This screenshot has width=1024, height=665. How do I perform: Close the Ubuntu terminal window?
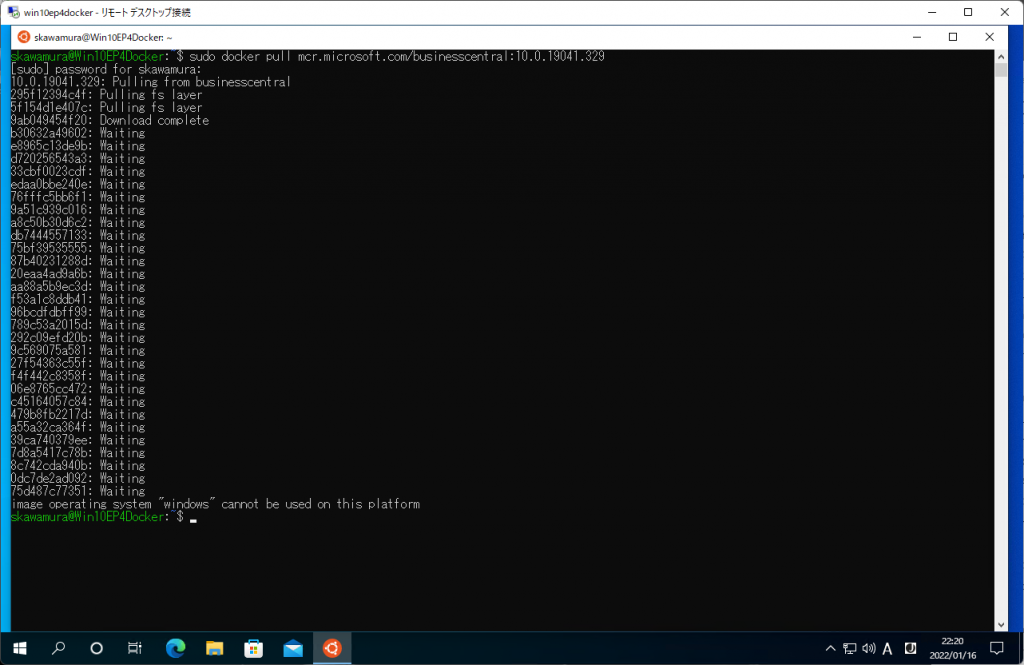pyautogui.click(x=989, y=37)
